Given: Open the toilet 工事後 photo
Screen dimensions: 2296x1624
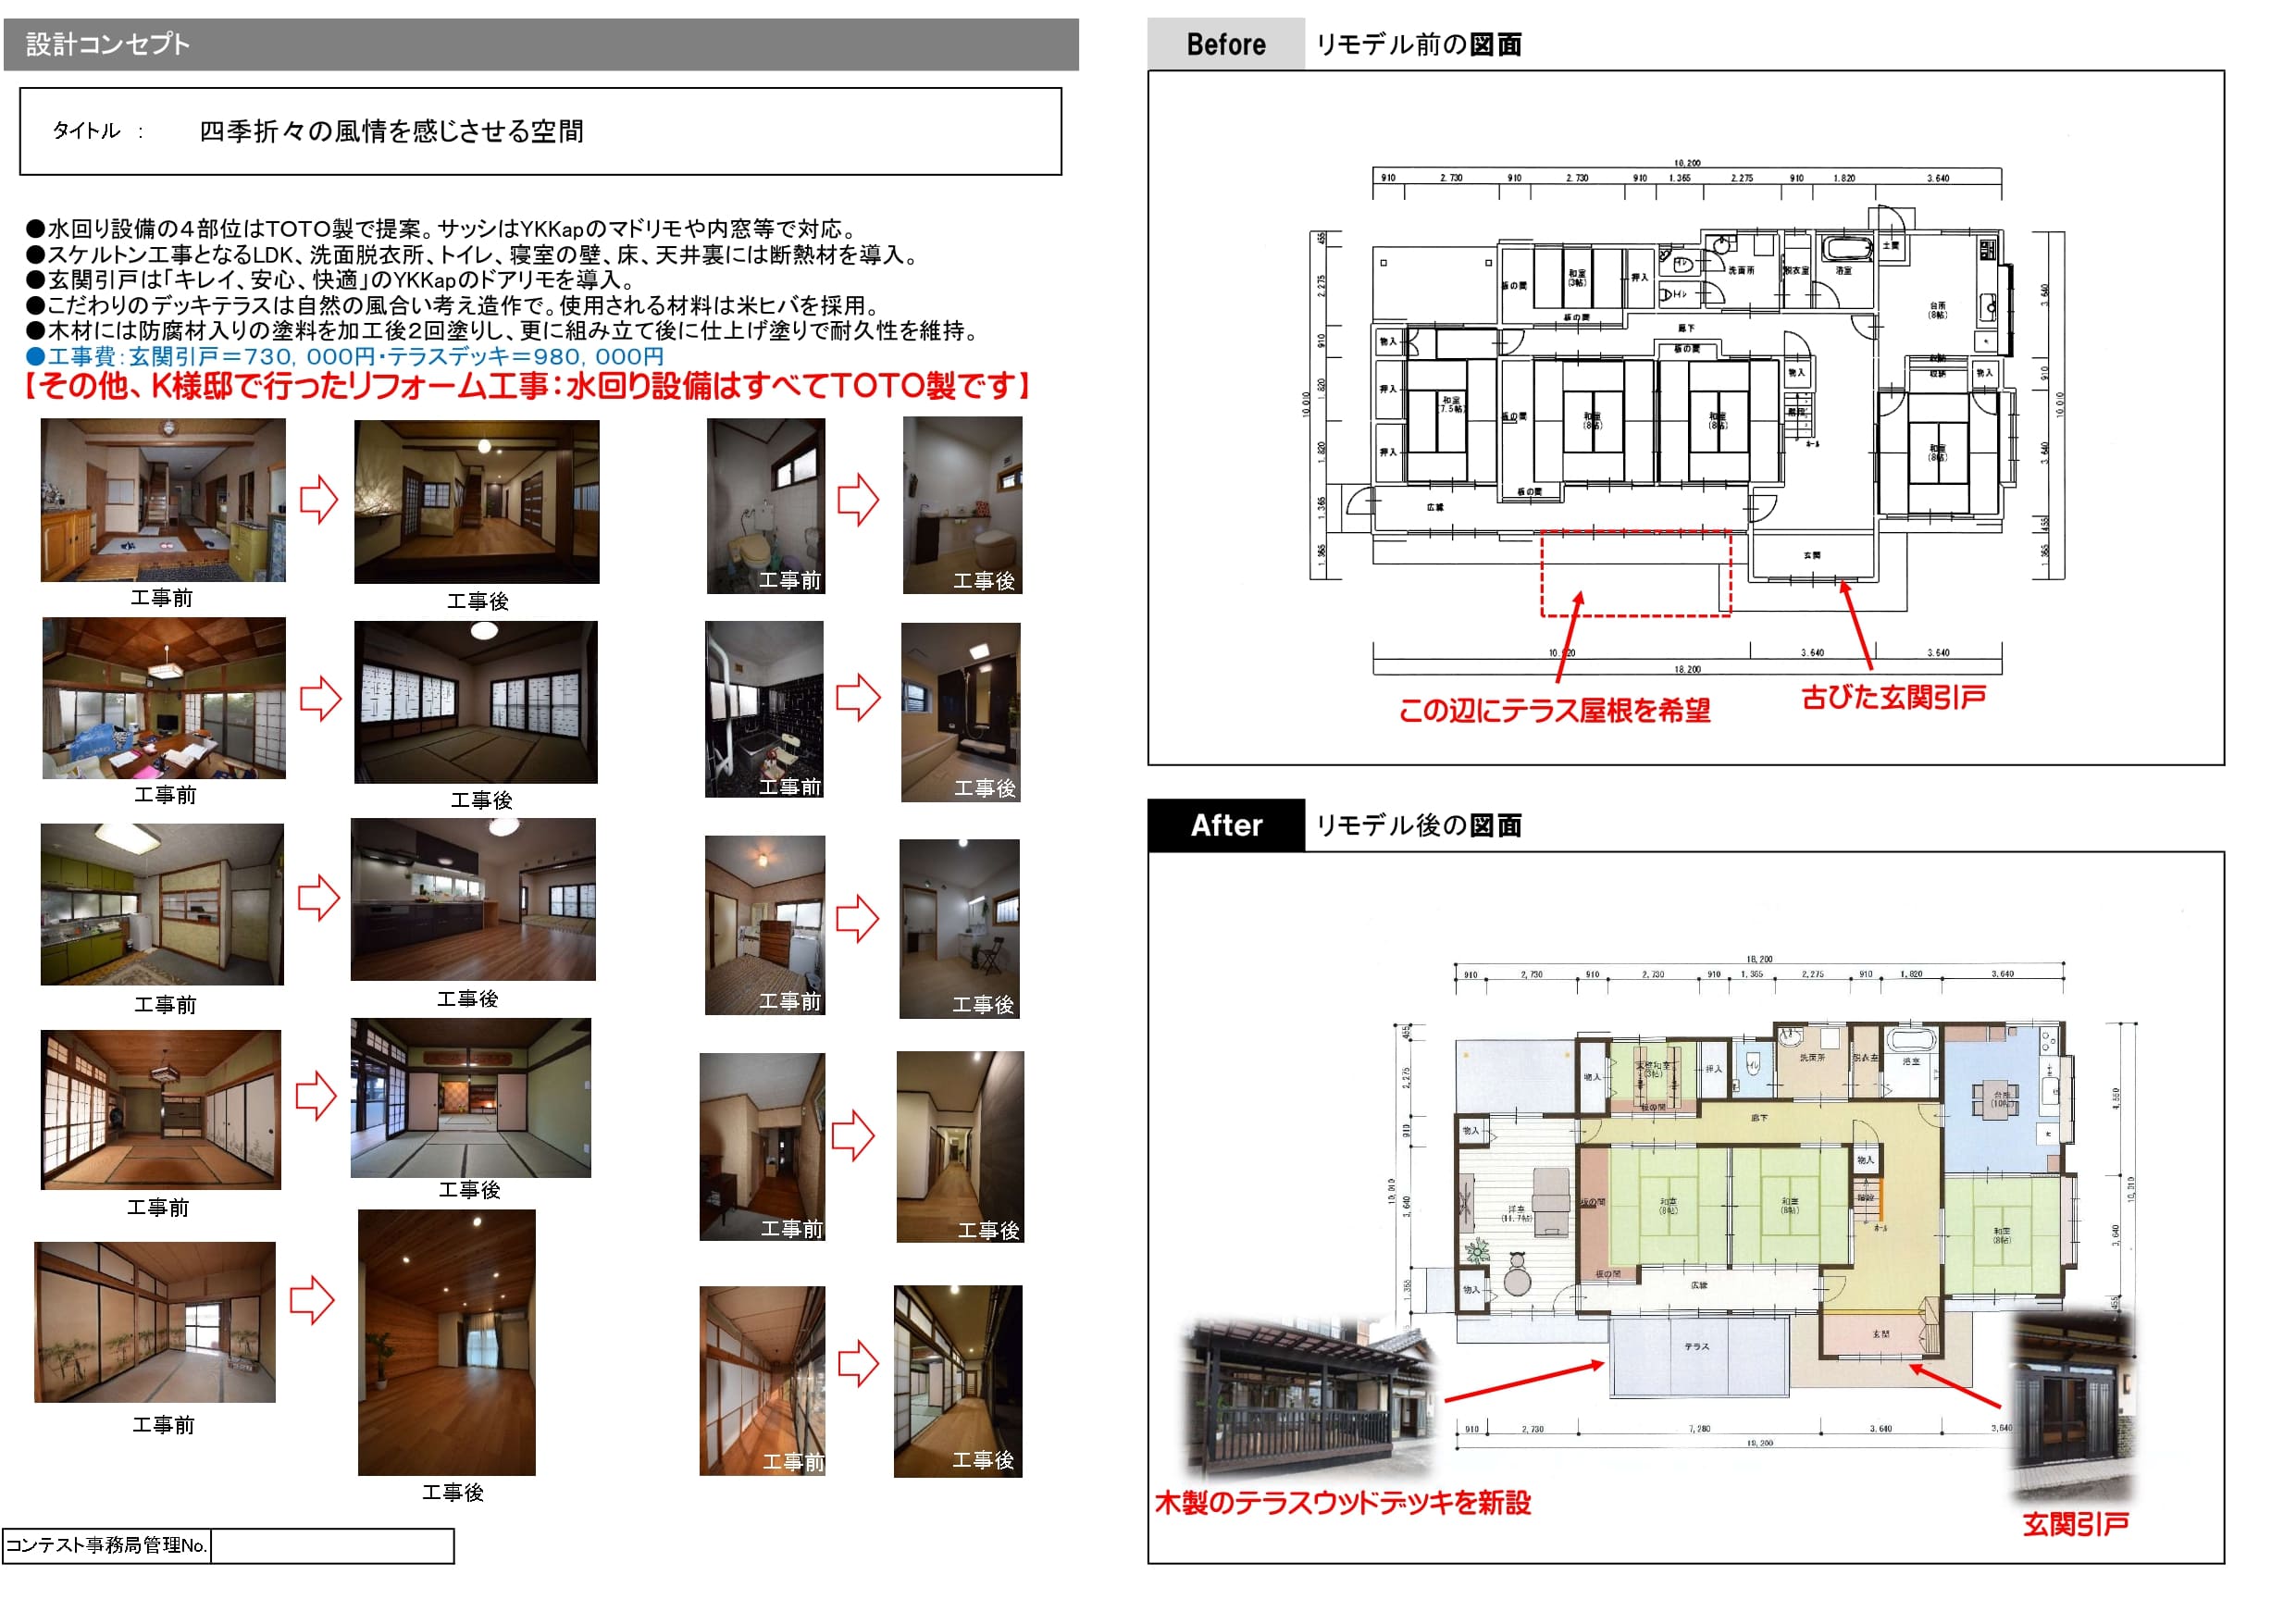Looking at the screenshot, I should click(x=962, y=505).
